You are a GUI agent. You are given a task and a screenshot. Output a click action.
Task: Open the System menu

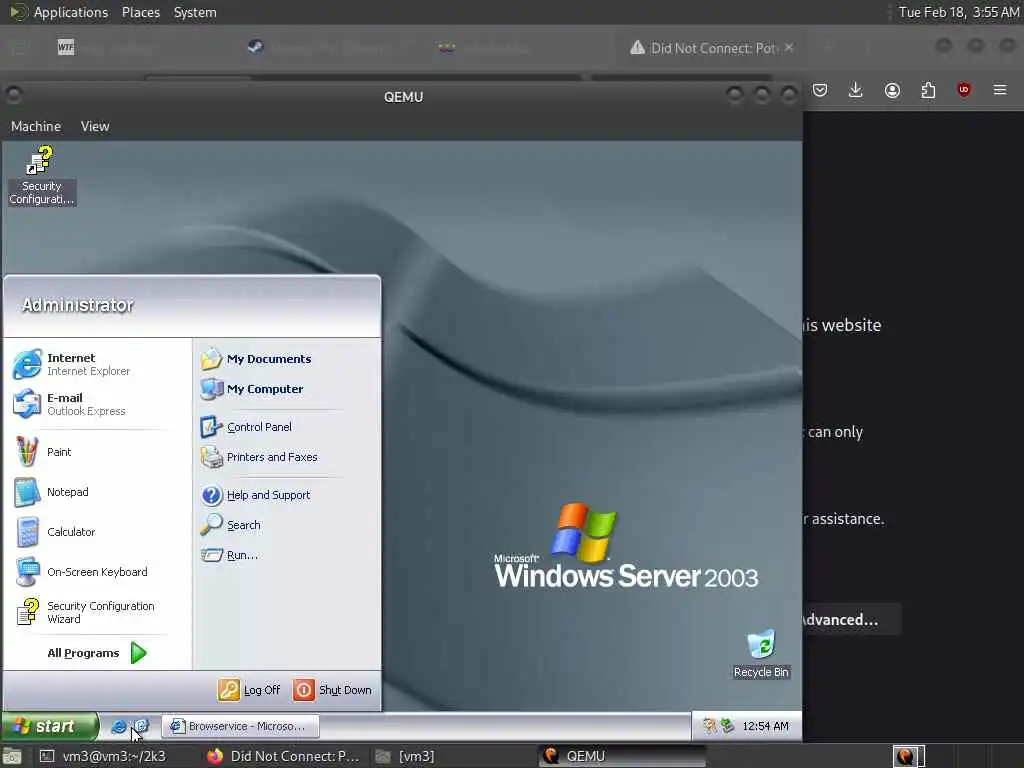coord(195,12)
